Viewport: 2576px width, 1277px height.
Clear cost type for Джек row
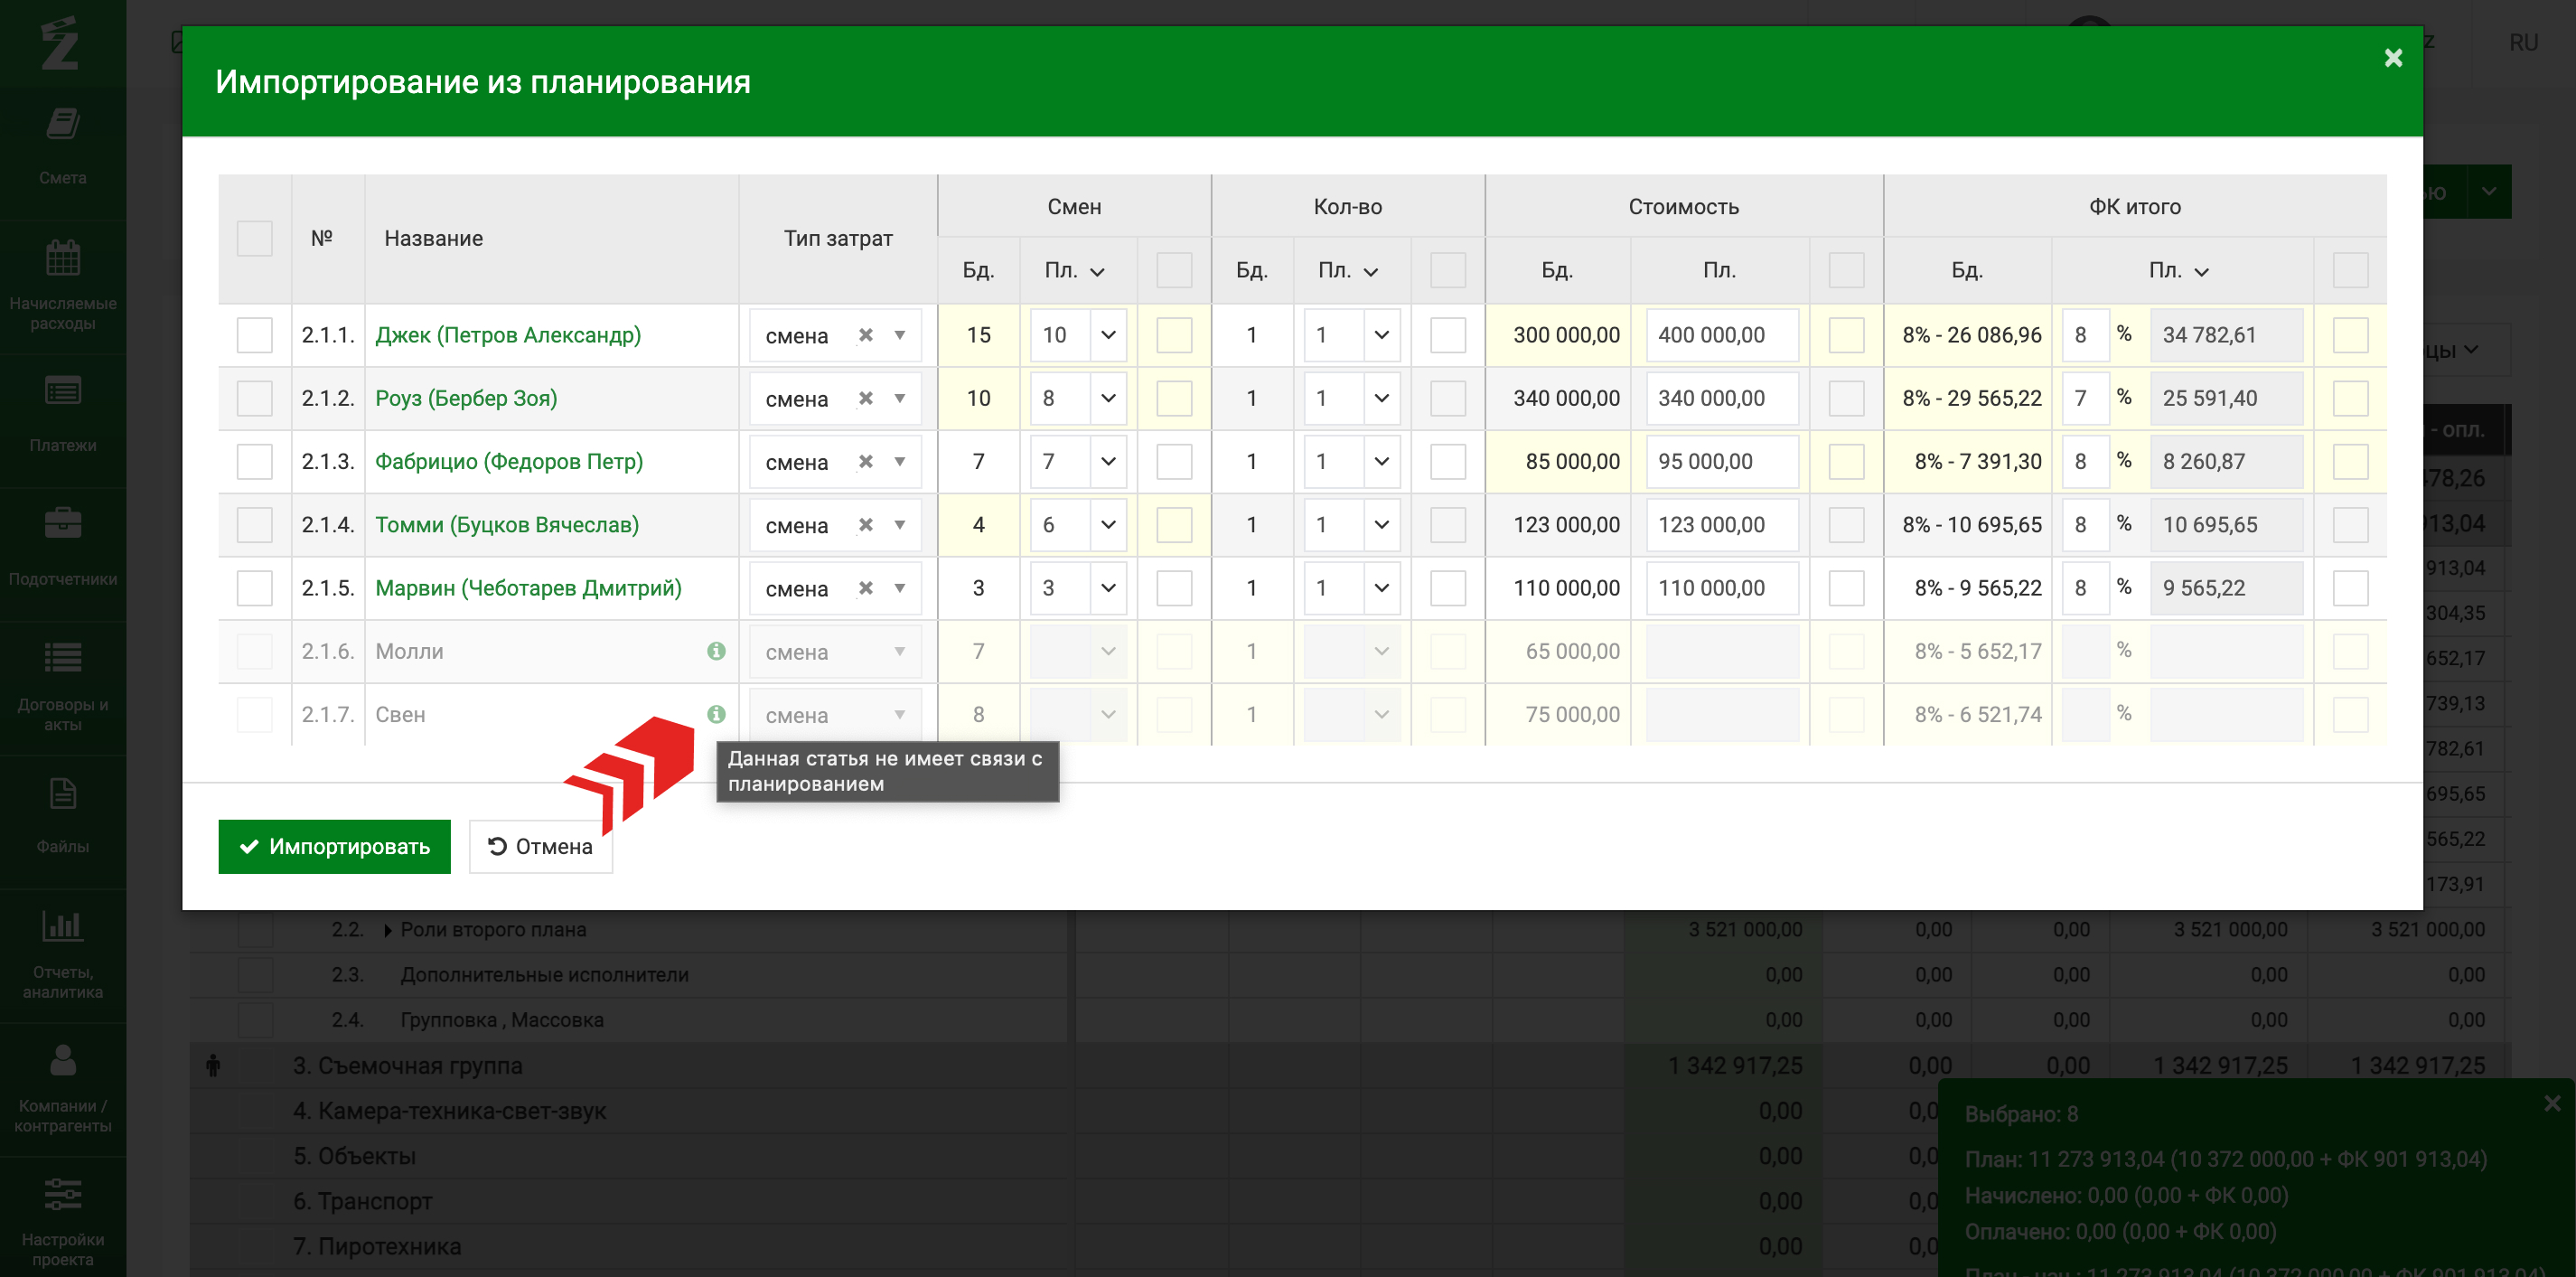pyautogui.click(x=866, y=335)
